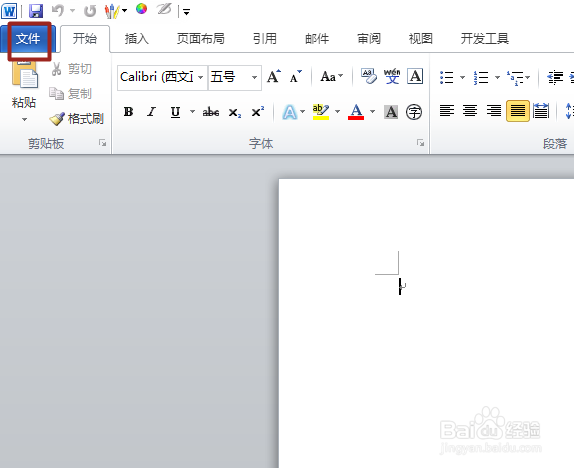Expand the 粘贴 paste options arrow
Screen dimensions: 574x468
24,119
